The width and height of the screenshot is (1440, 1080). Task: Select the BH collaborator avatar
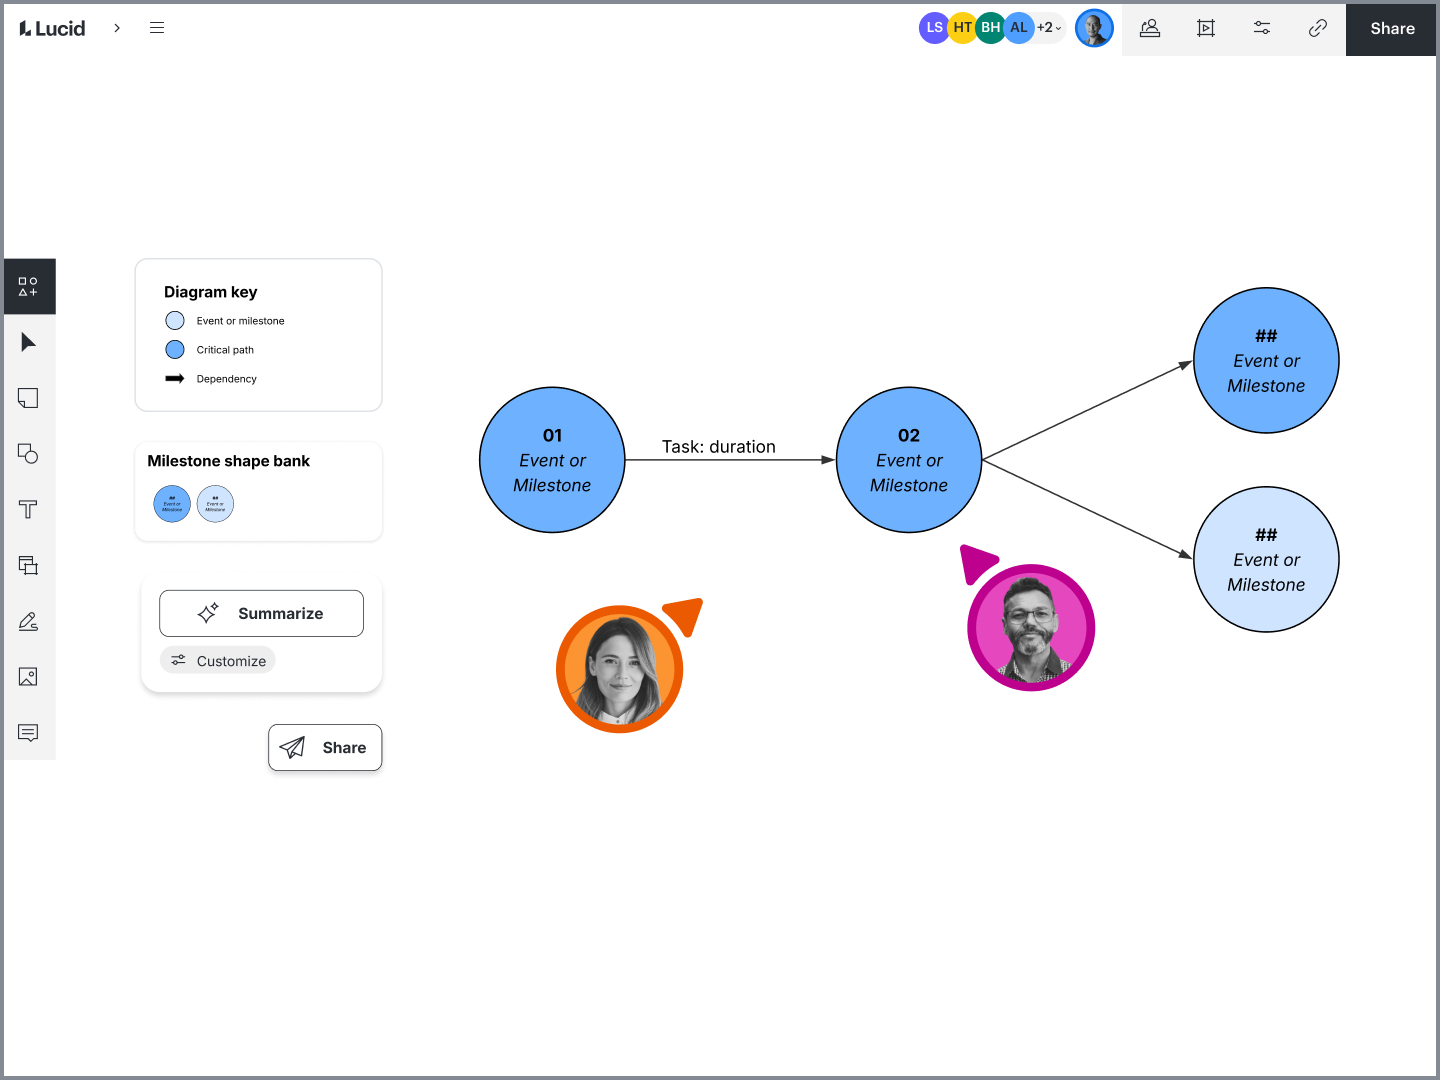[x=990, y=28]
